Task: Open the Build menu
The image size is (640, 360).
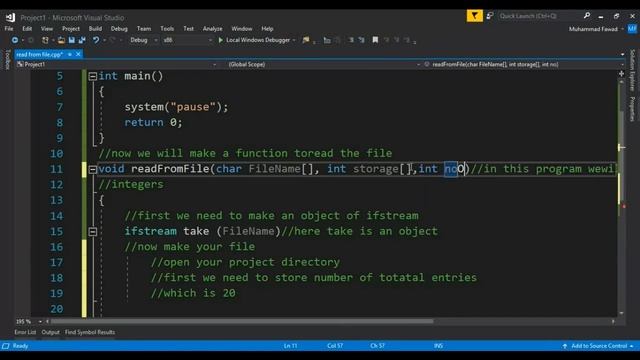Action: coord(95,29)
